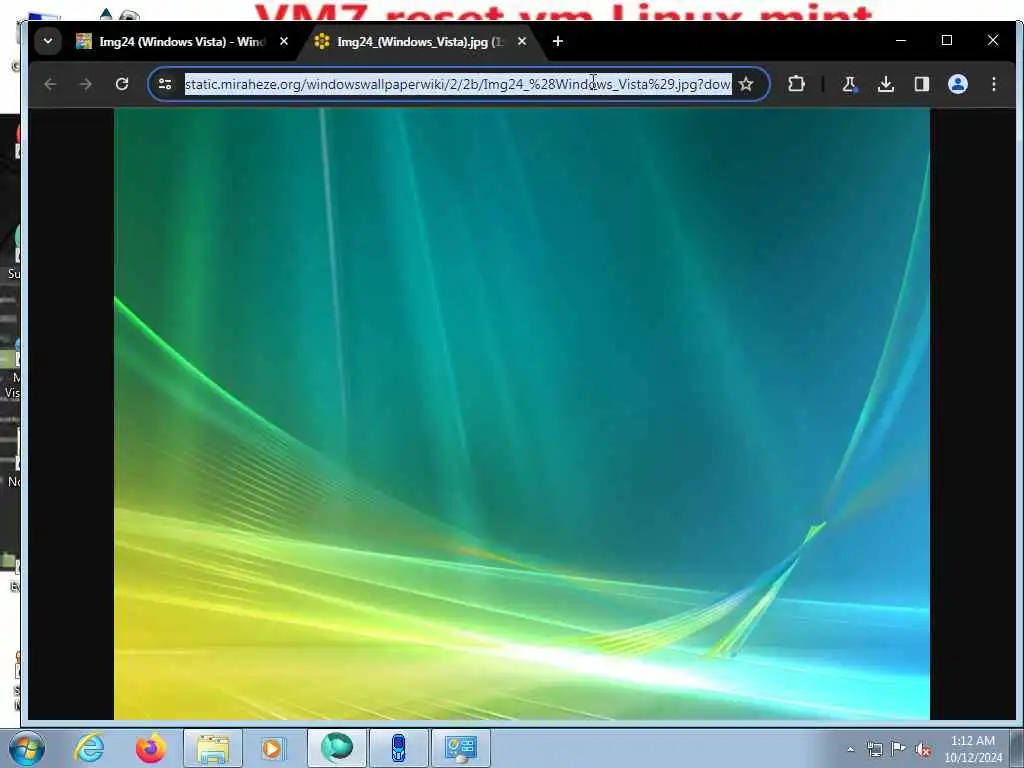Open the network tray icon

(874, 749)
